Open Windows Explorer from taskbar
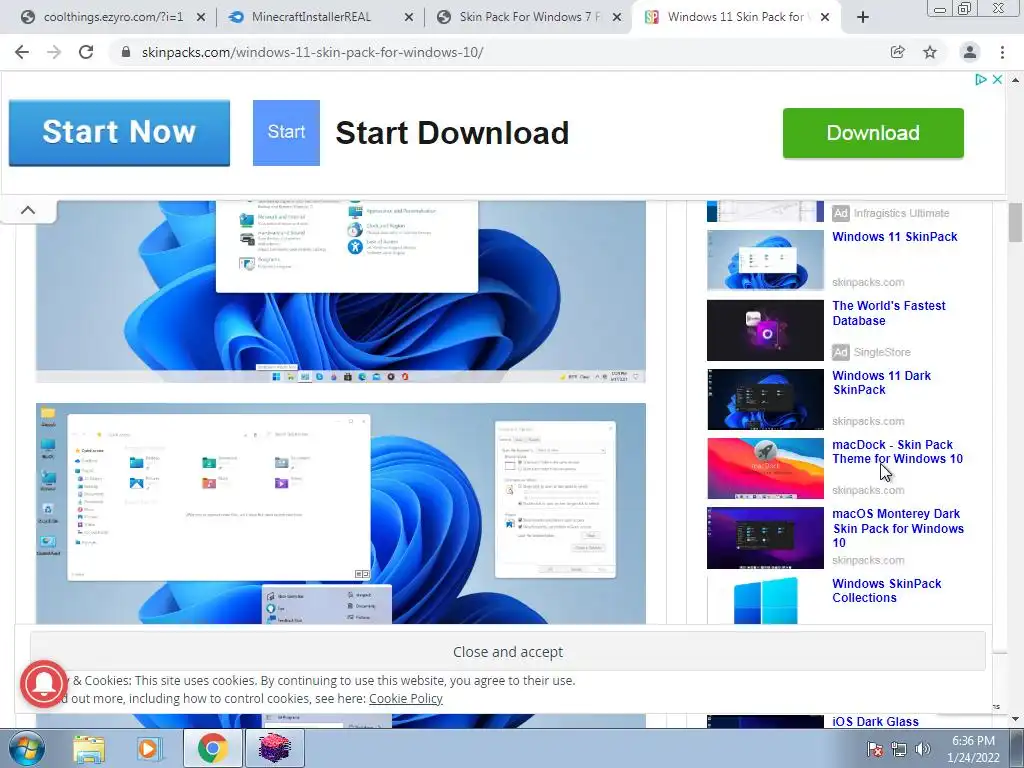The image size is (1024, 768). tap(89, 748)
